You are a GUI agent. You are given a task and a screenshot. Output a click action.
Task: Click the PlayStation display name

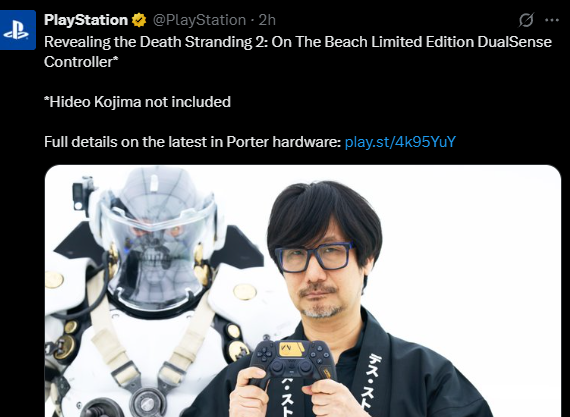86,20
